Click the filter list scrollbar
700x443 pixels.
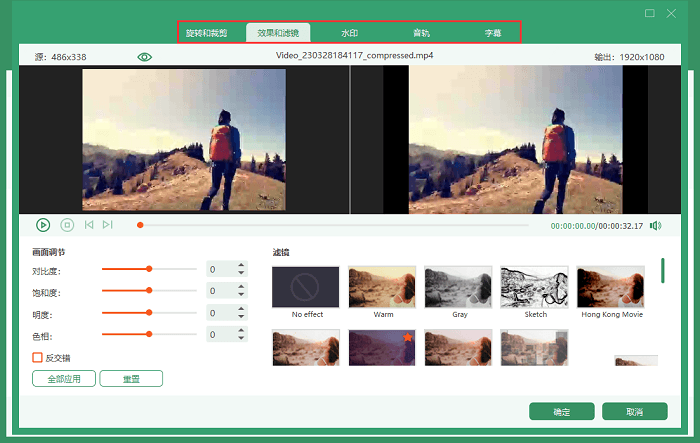662,271
